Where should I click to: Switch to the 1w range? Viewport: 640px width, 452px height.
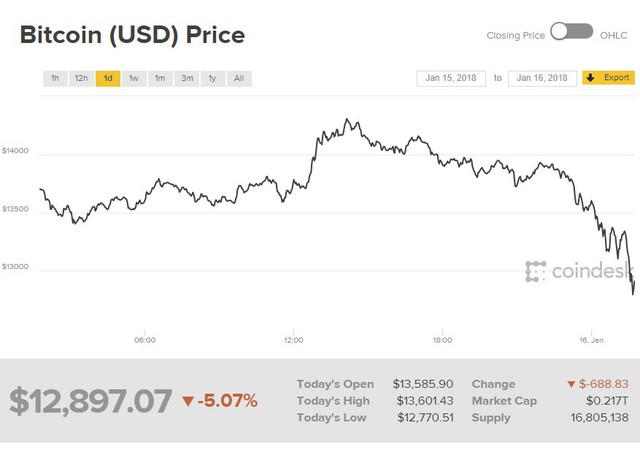click(x=134, y=78)
